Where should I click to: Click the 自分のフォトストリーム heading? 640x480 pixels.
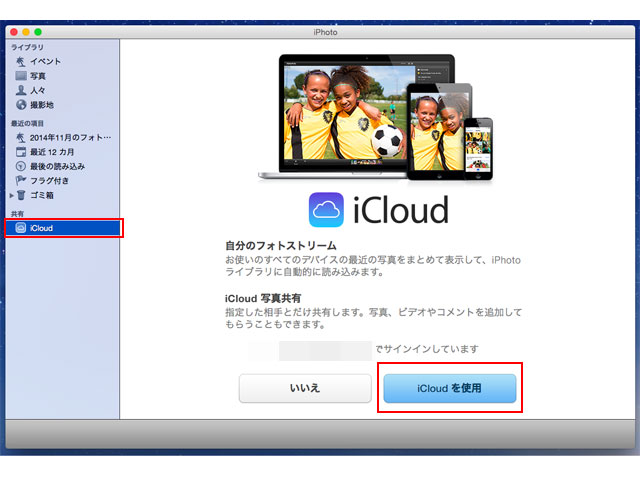(x=281, y=245)
